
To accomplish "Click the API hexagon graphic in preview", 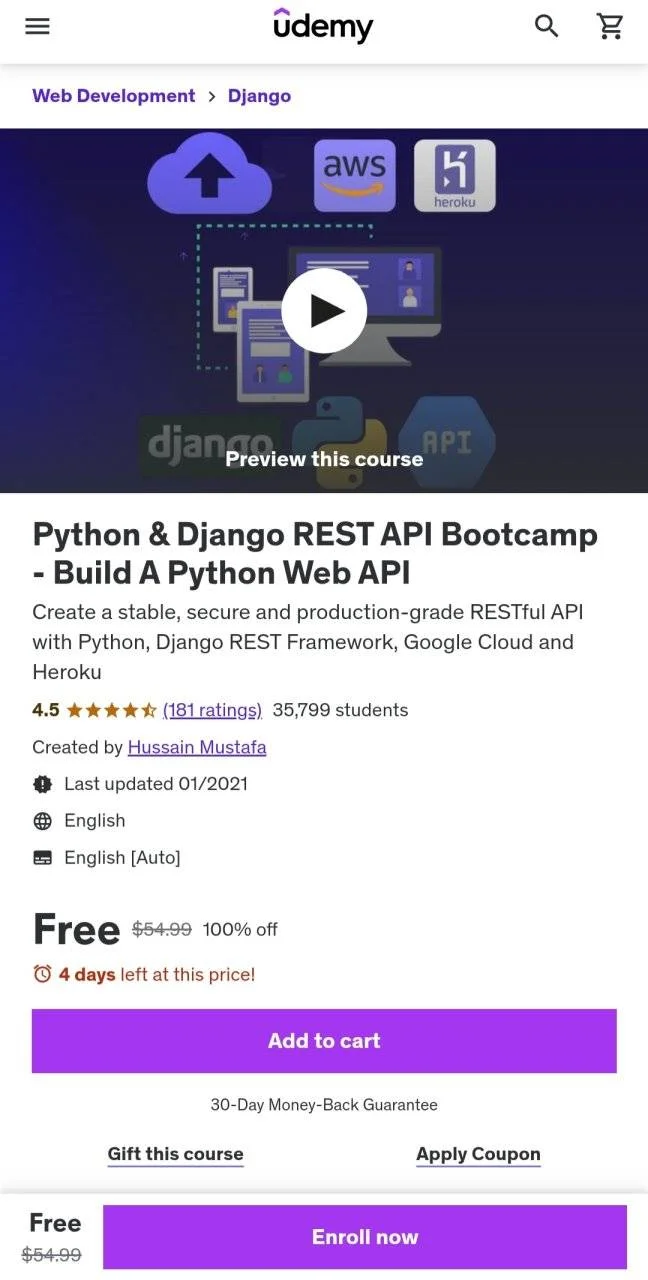I will [447, 441].
